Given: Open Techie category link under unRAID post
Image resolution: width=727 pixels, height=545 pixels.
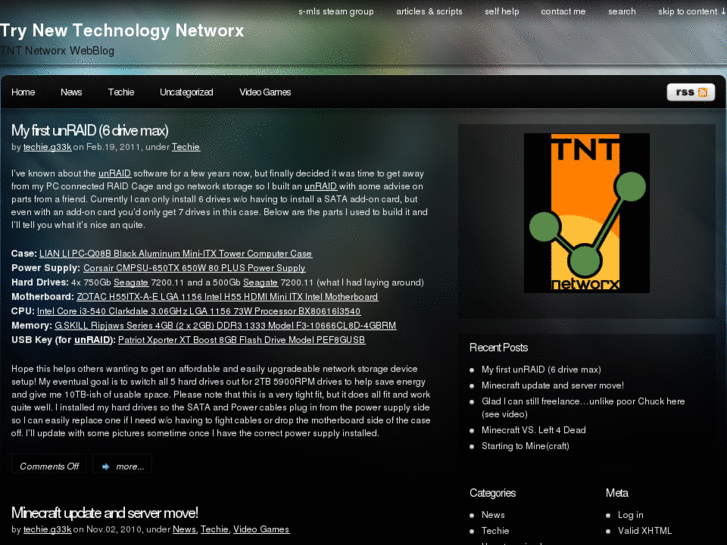Looking at the screenshot, I should click(185, 147).
